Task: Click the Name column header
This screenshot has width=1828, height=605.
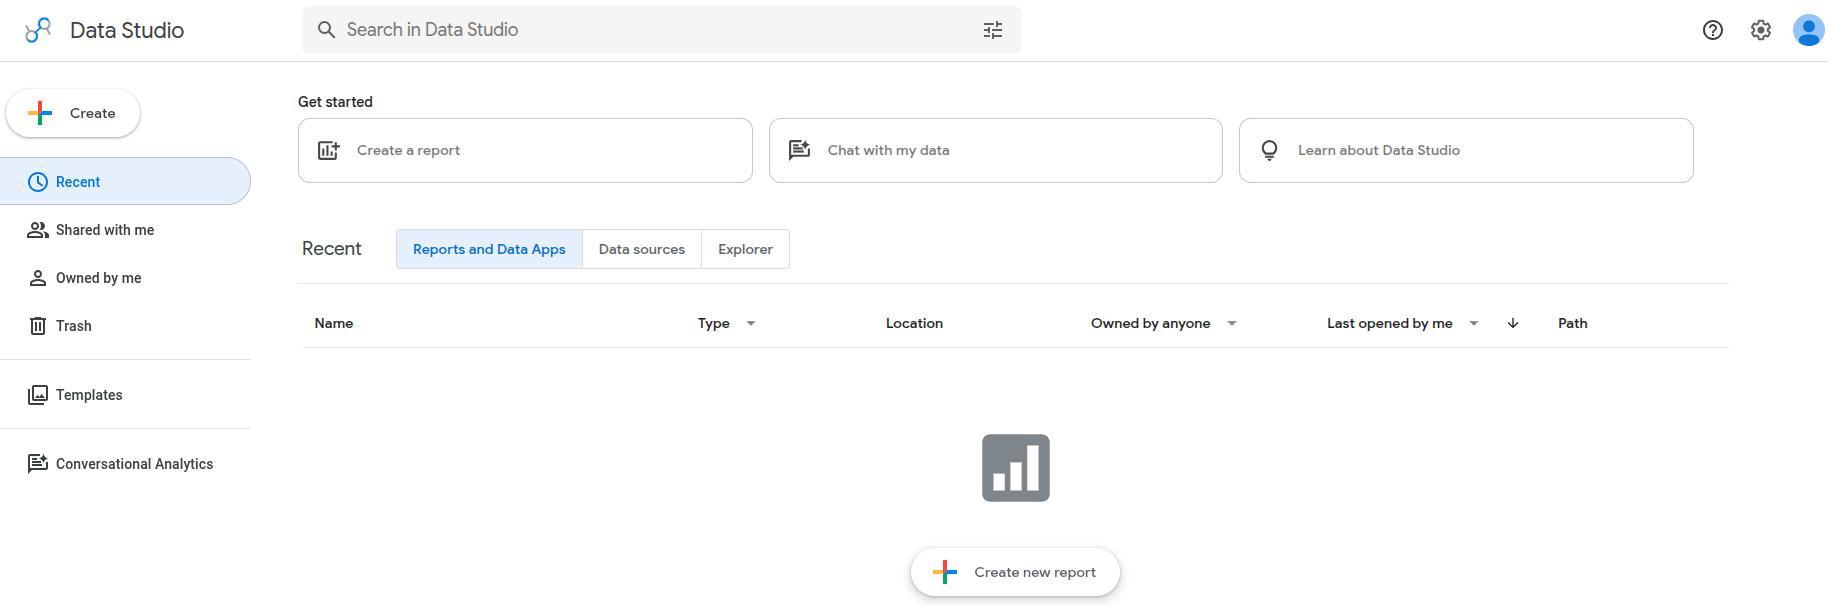Action: [334, 323]
